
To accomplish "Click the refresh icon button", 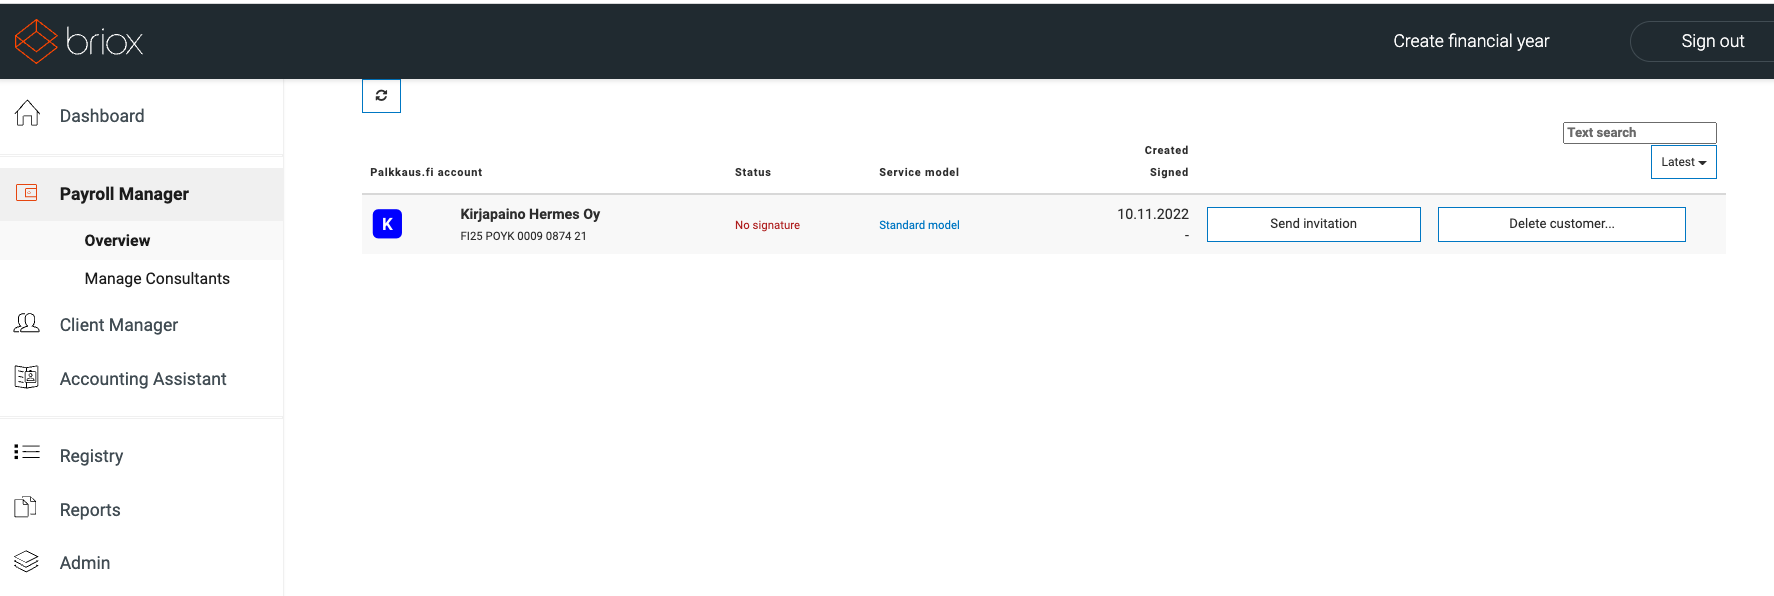I will (381, 96).
